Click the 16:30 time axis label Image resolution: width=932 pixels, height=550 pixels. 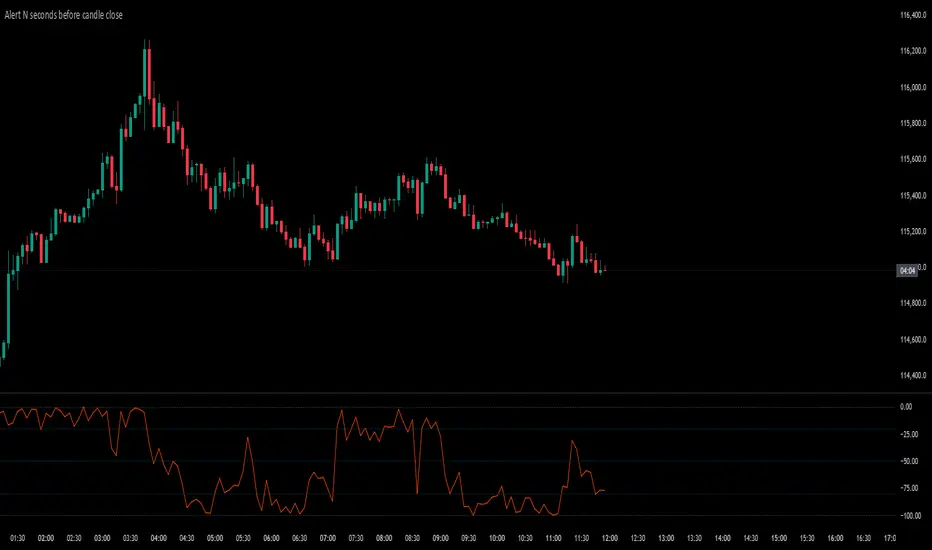coord(863,538)
